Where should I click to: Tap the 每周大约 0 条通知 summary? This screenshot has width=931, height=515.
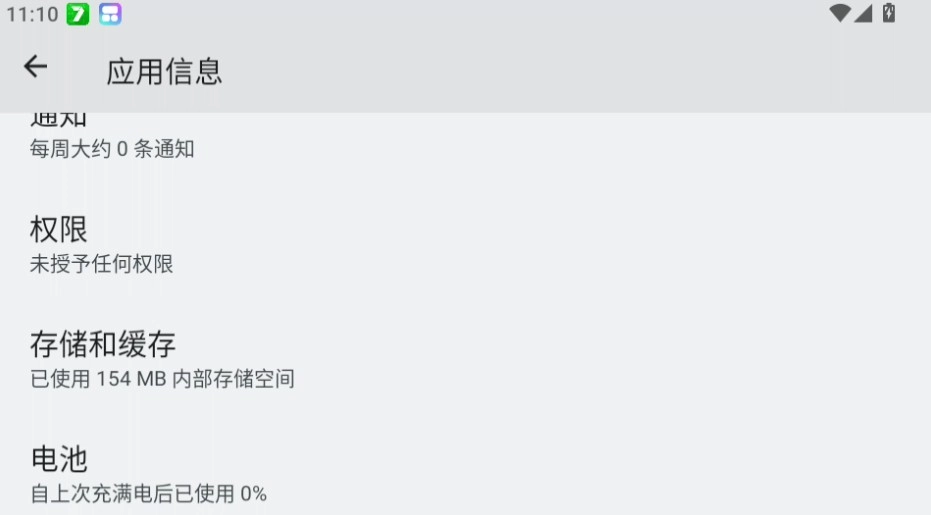(112, 149)
